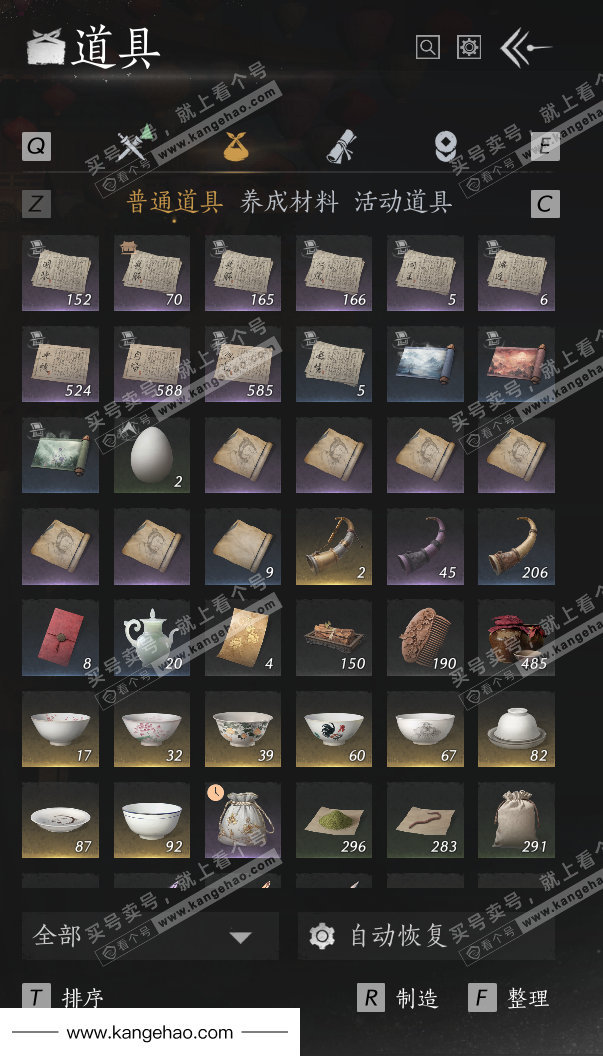Select the white egg item

pyautogui.click(x=152, y=455)
